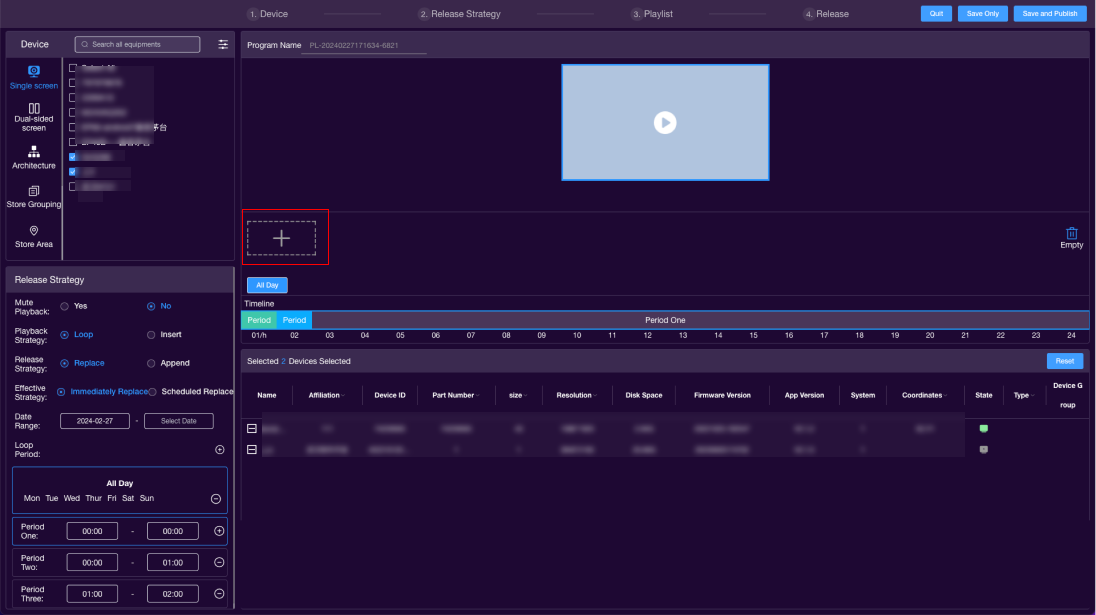Switch to Dual-sided screen view

34,117
